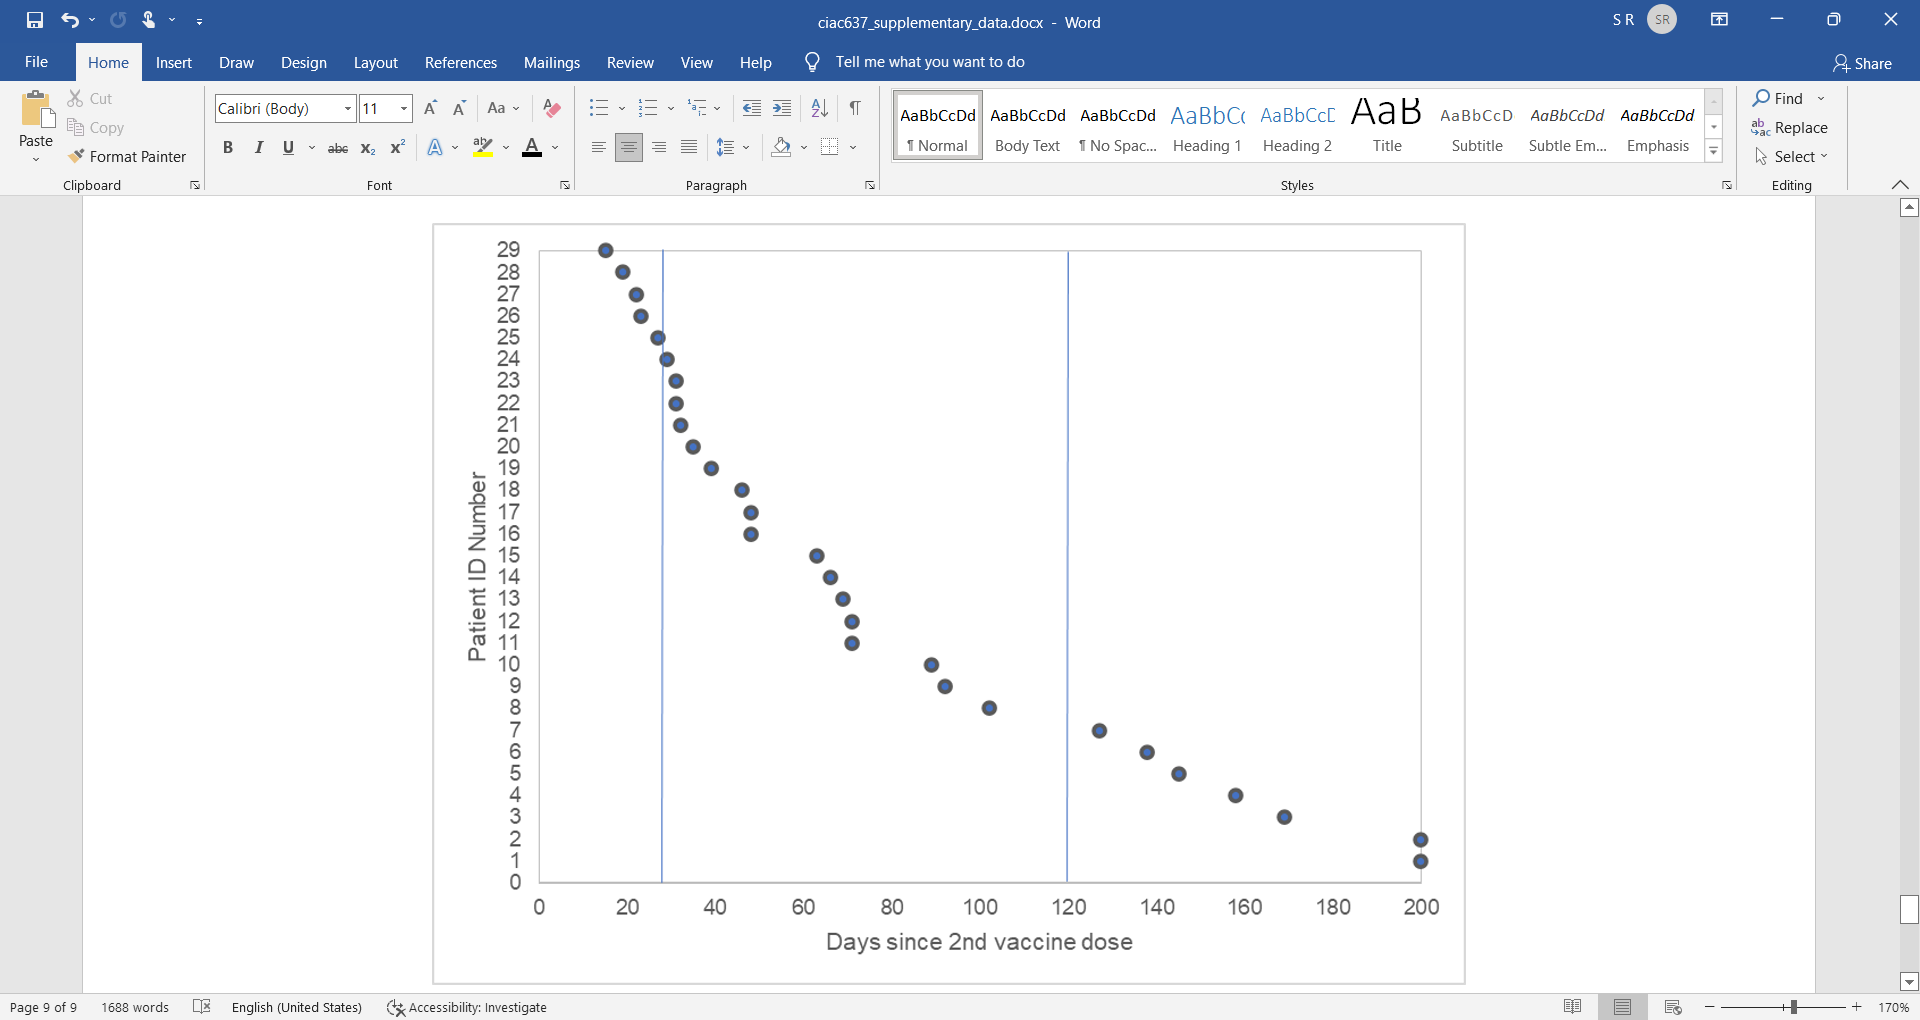This screenshot has width=1920, height=1020.
Task: Switch to the Design tab
Action: [x=304, y=62]
